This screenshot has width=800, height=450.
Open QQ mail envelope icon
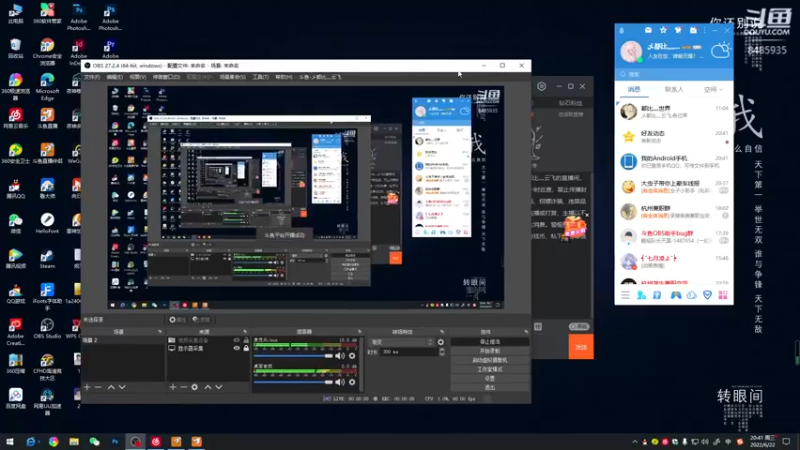click(x=648, y=31)
